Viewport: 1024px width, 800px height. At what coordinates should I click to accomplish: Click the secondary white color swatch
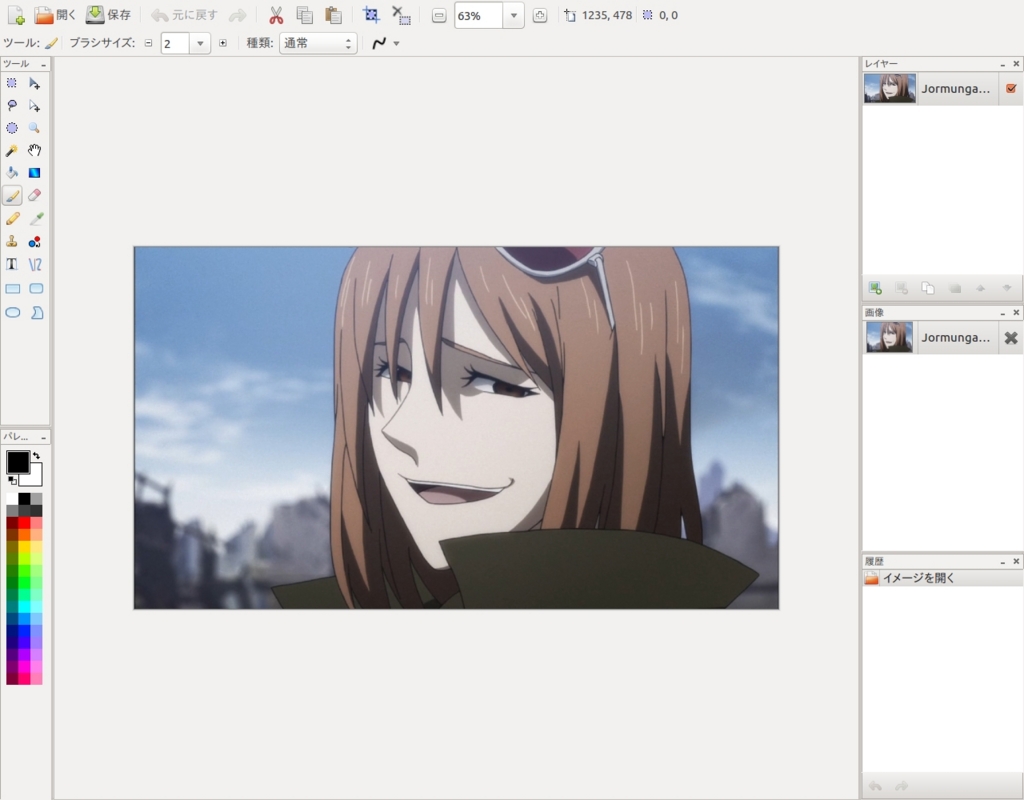pyautogui.click(x=34, y=477)
